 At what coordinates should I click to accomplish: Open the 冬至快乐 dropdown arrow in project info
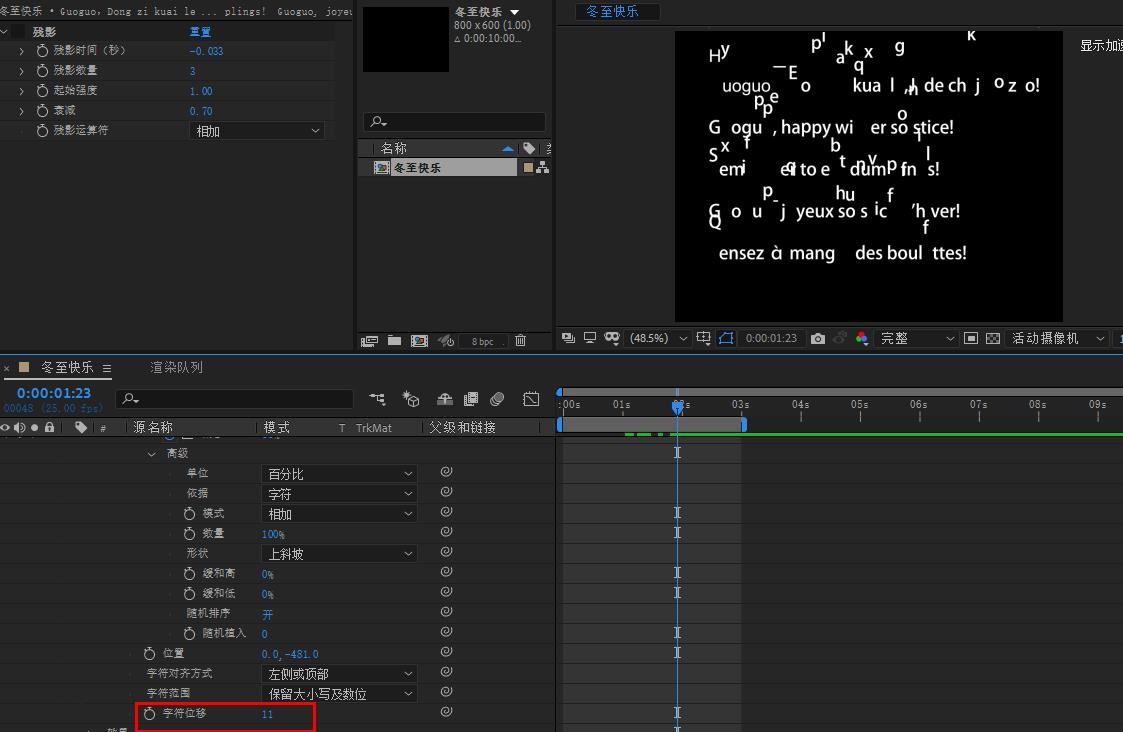tap(514, 12)
